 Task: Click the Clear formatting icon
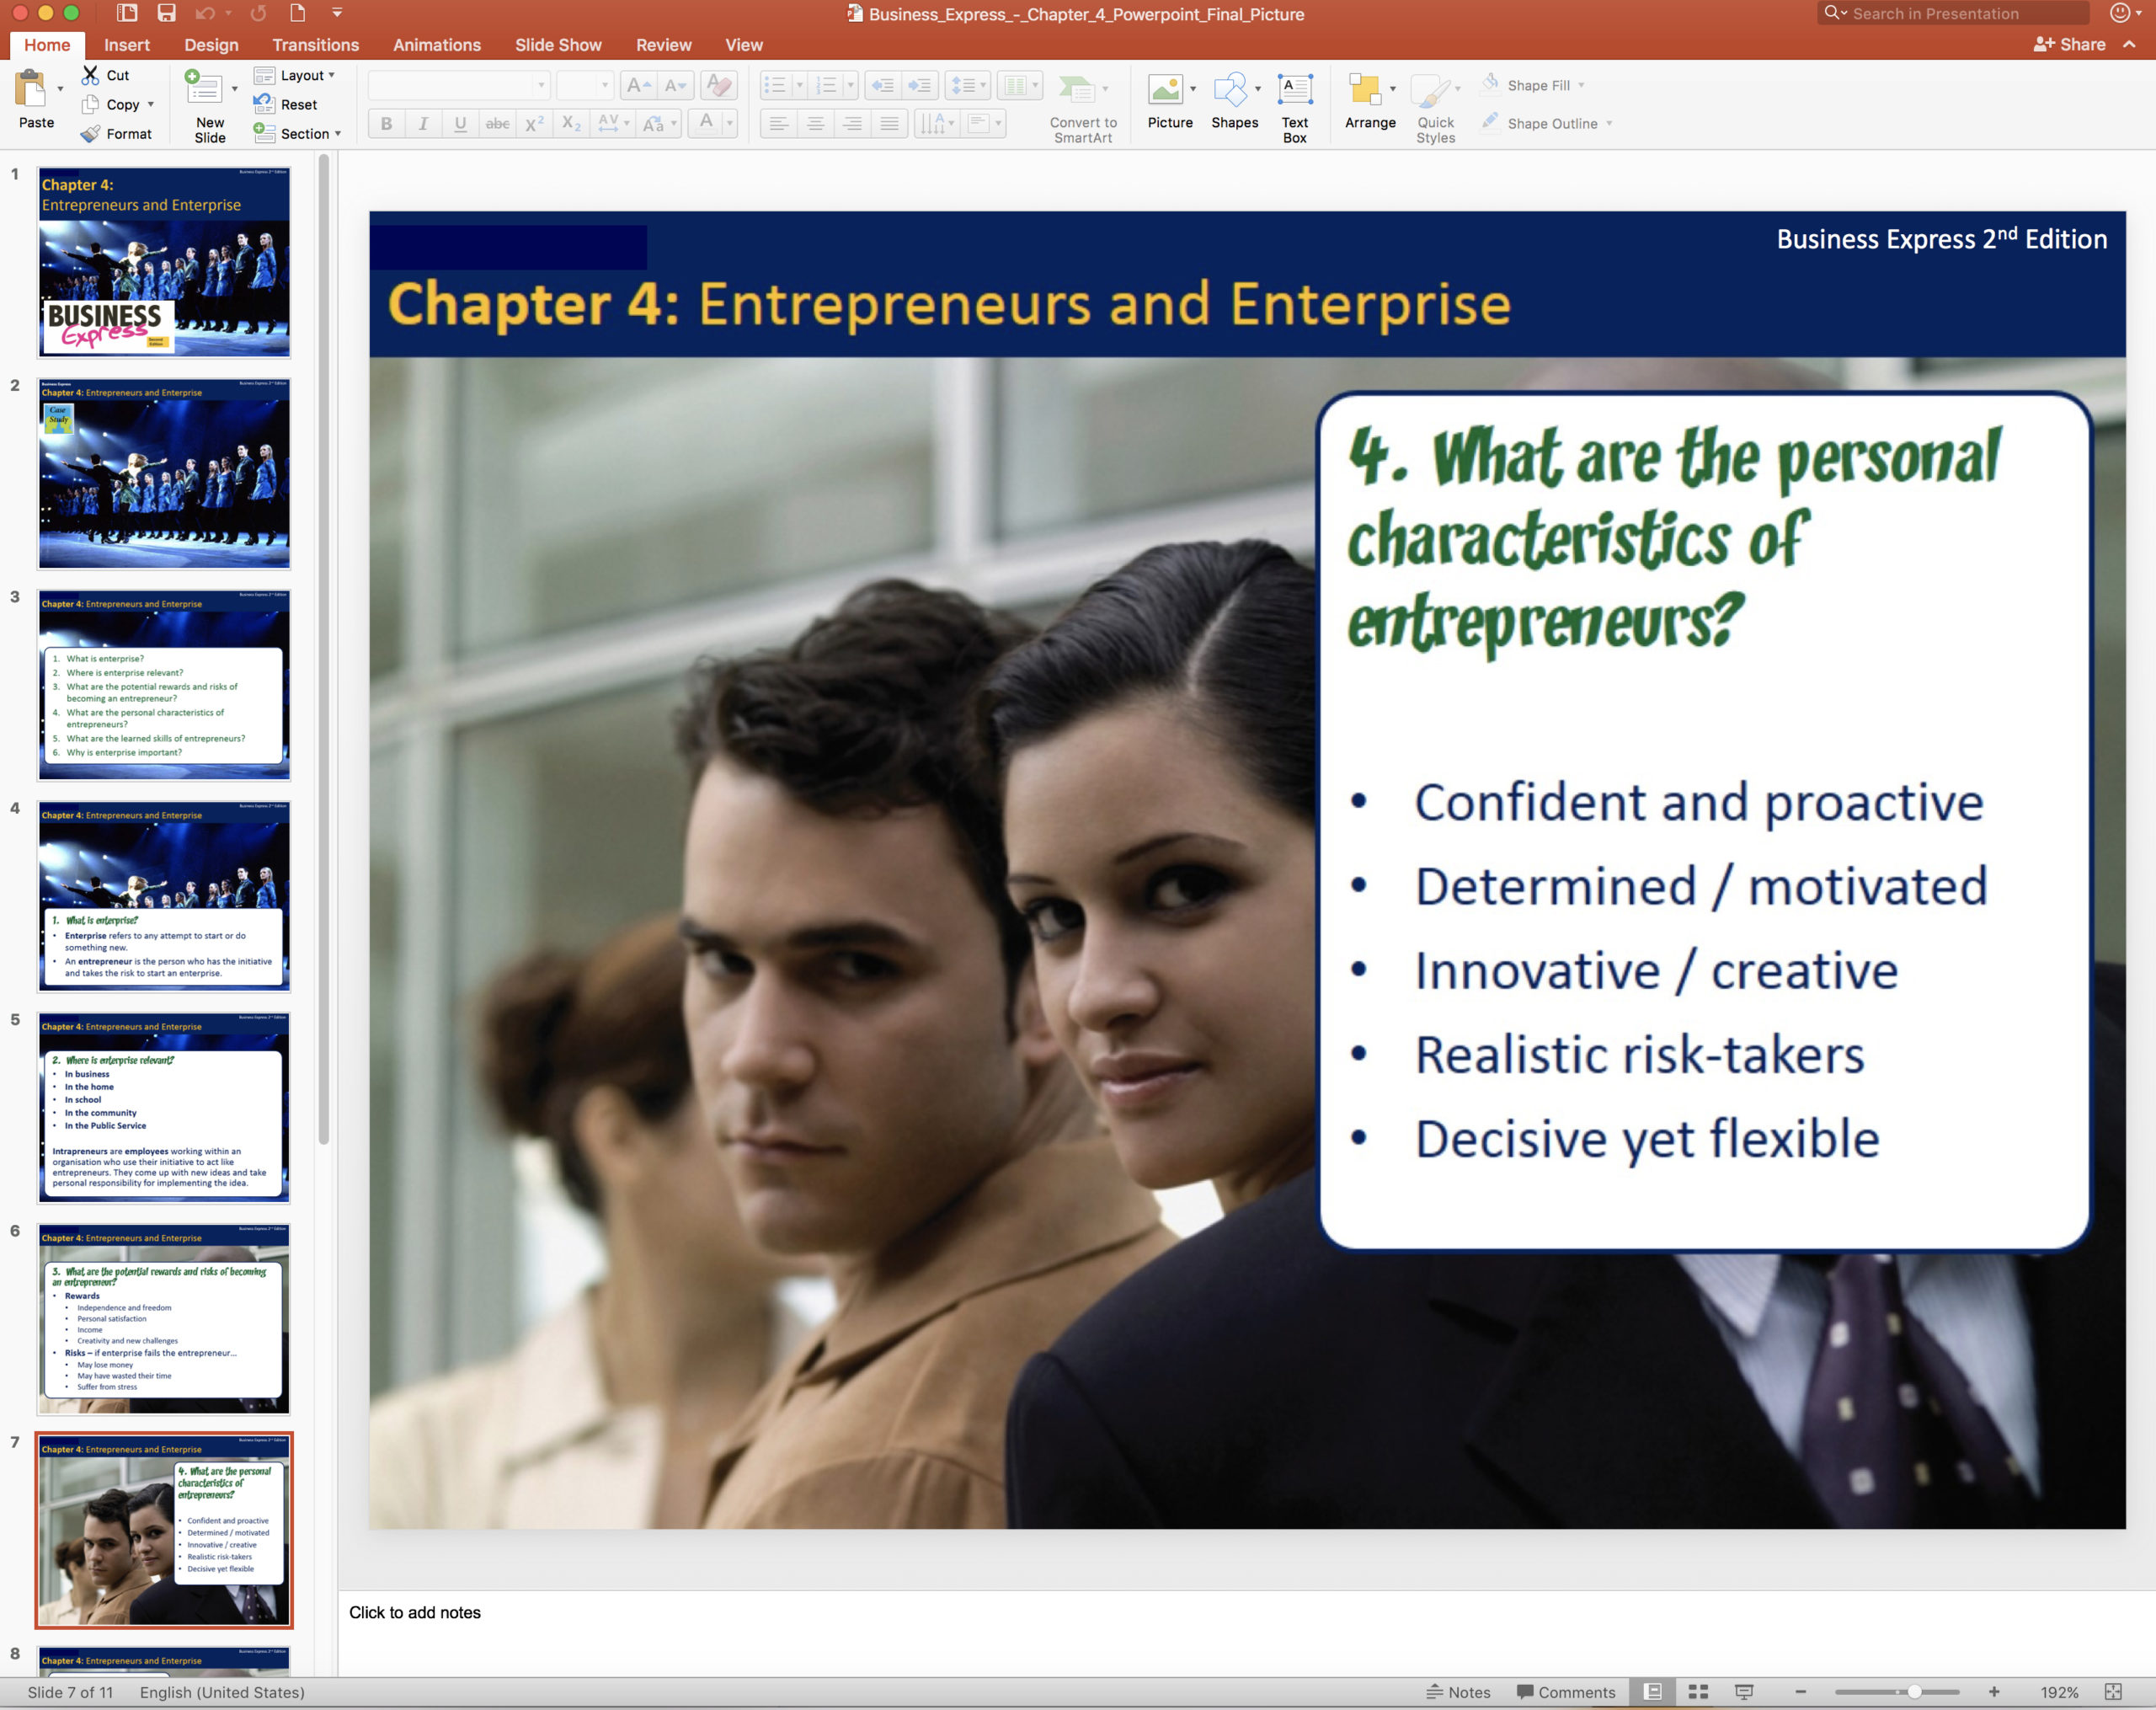click(x=718, y=86)
